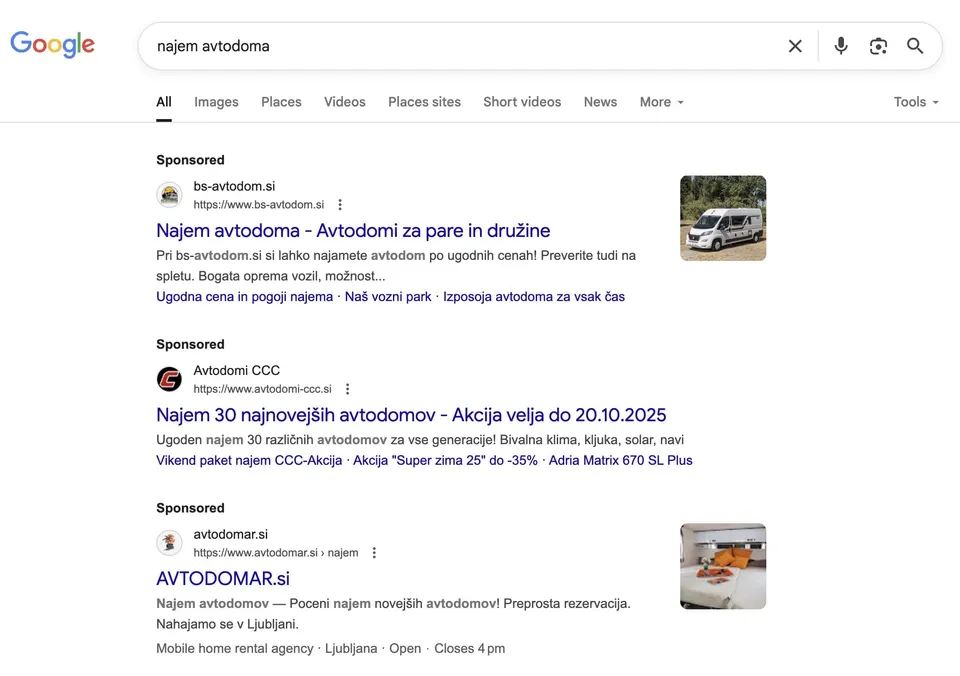This screenshot has height=676, width=960.
Task: Switch to Places tab
Action: pos(281,102)
